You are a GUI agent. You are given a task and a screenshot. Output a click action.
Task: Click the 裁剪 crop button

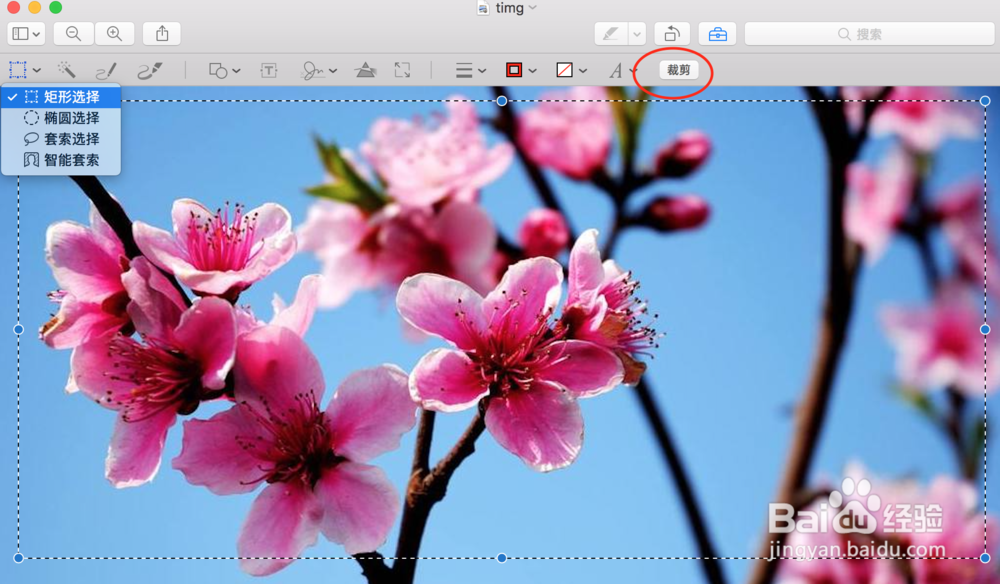click(679, 70)
